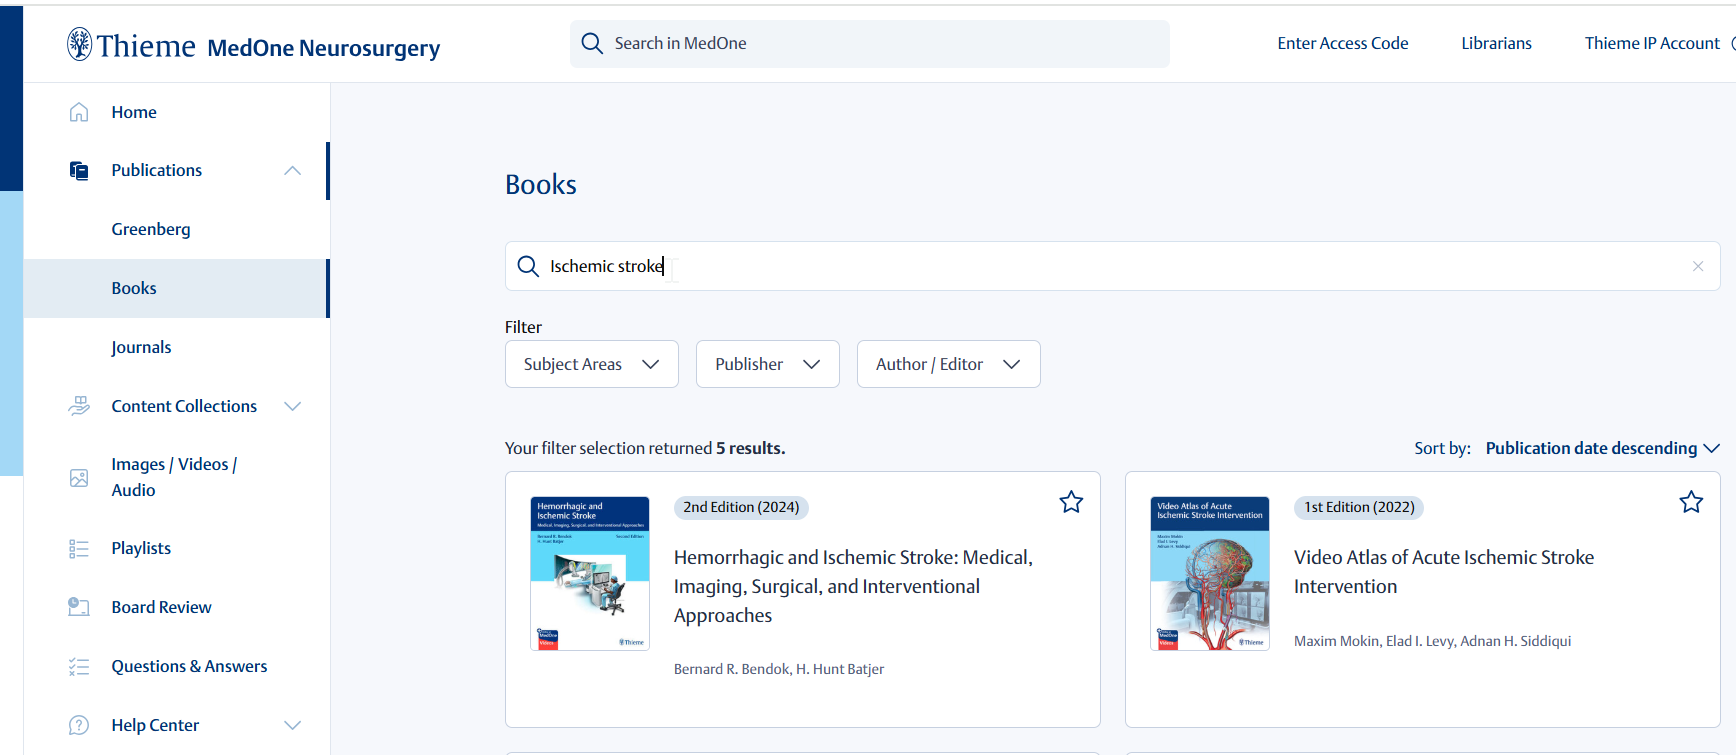
Task: Click the Board Review icon
Action: 79,607
